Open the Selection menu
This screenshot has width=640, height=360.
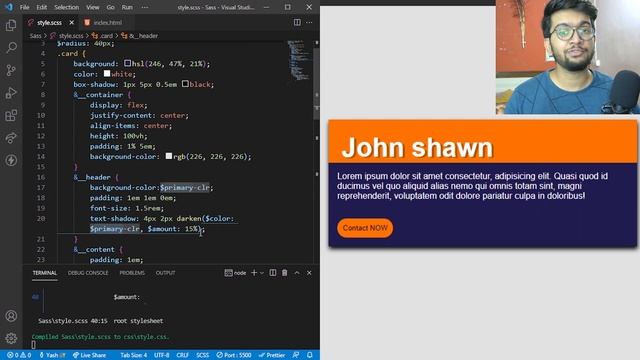point(67,7)
